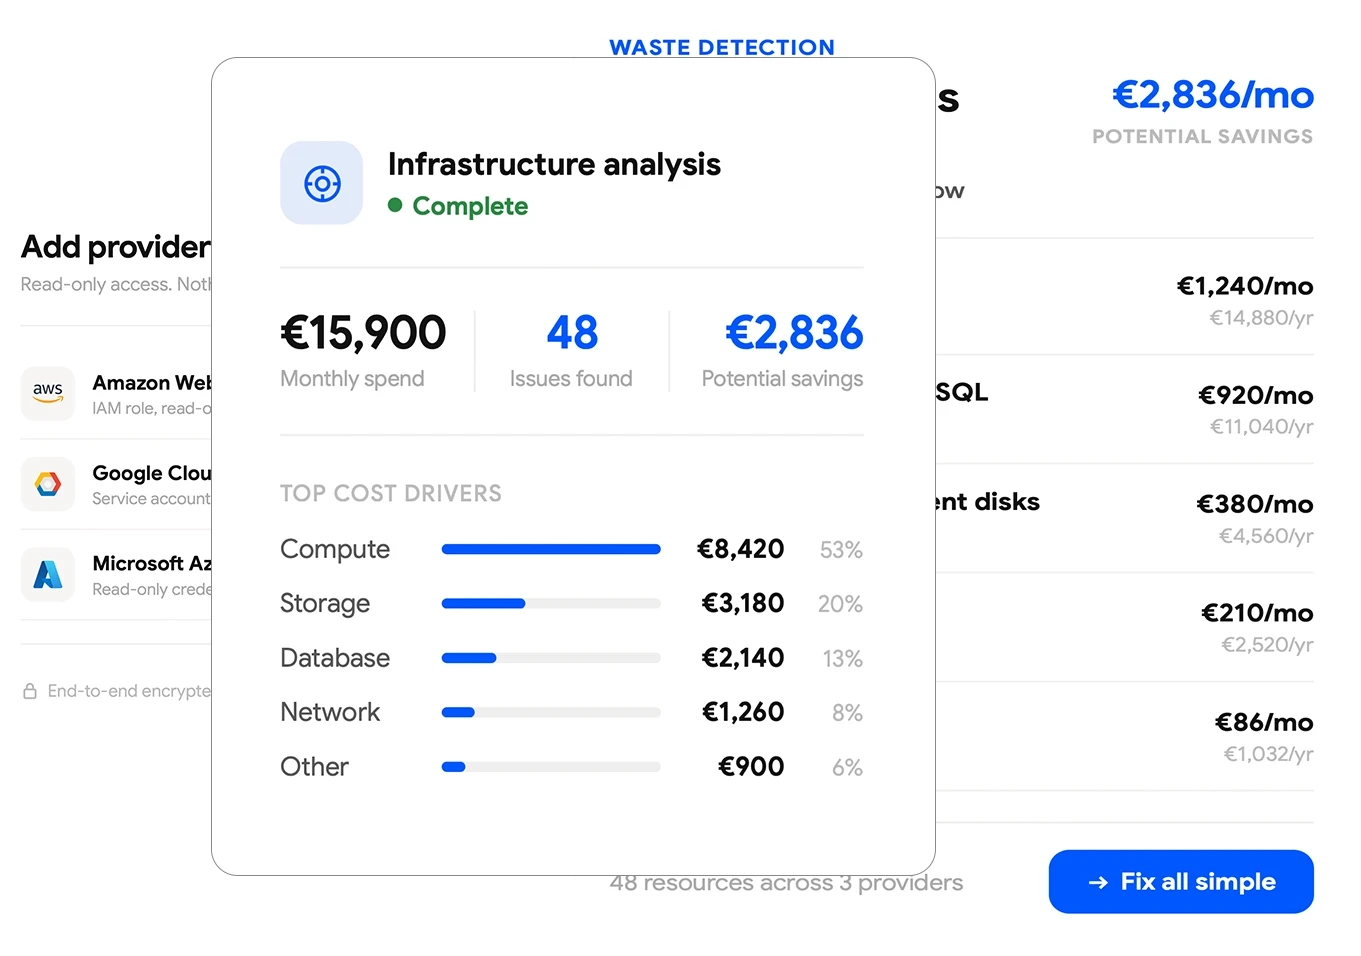Click the infrastructure analysis scan target icon
The image size is (1361, 956).
pyautogui.click(x=321, y=182)
